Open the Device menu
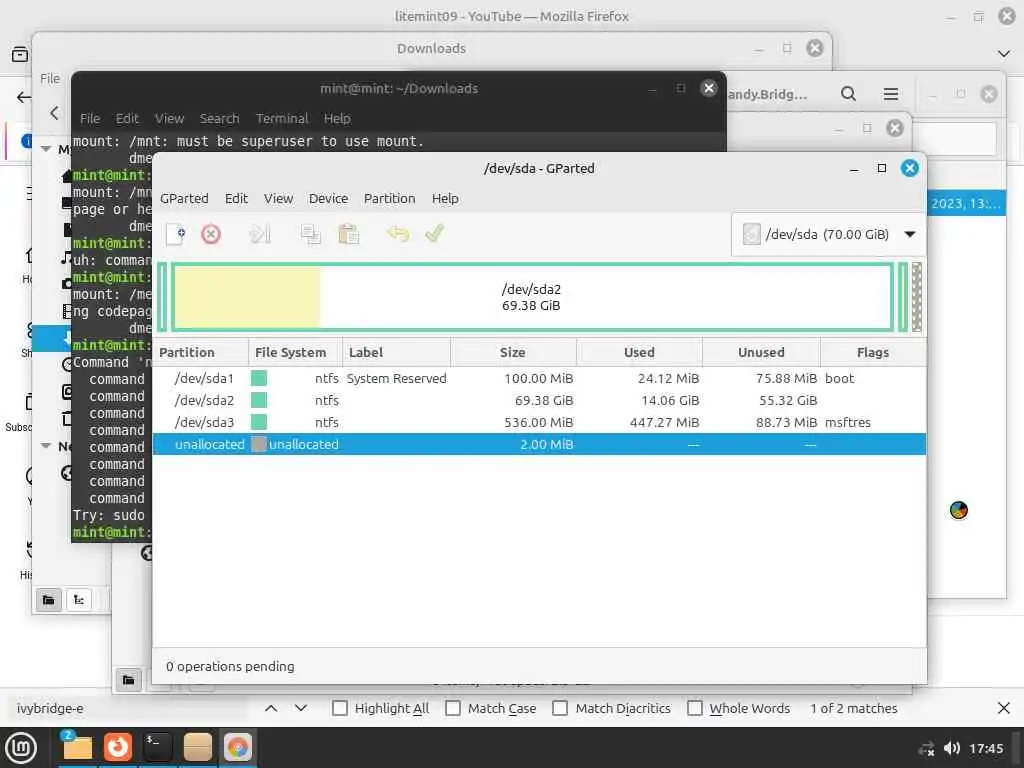 coord(328,199)
